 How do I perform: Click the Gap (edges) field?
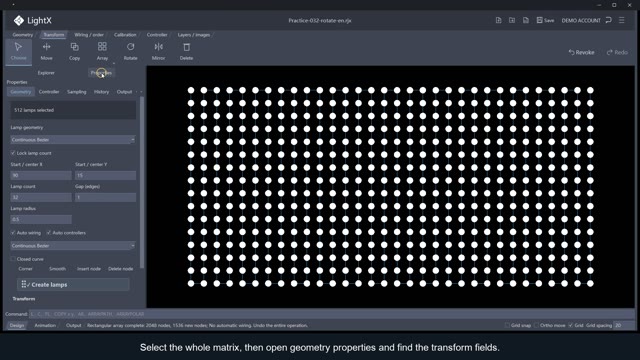tap(105, 197)
